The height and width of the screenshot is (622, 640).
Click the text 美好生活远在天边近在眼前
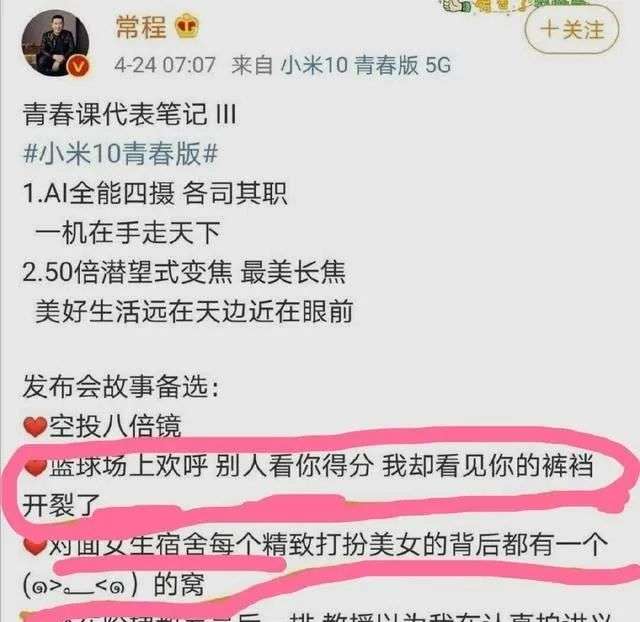coord(194,312)
